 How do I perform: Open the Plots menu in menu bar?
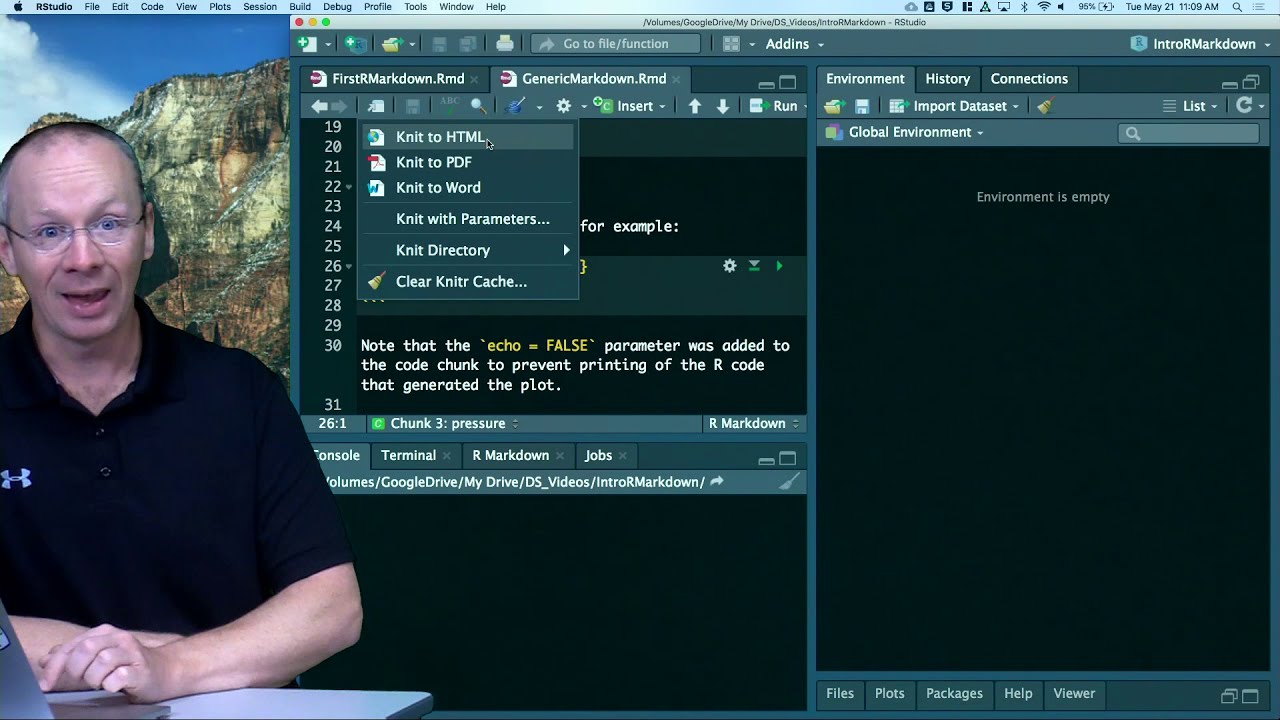(x=220, y=7)
